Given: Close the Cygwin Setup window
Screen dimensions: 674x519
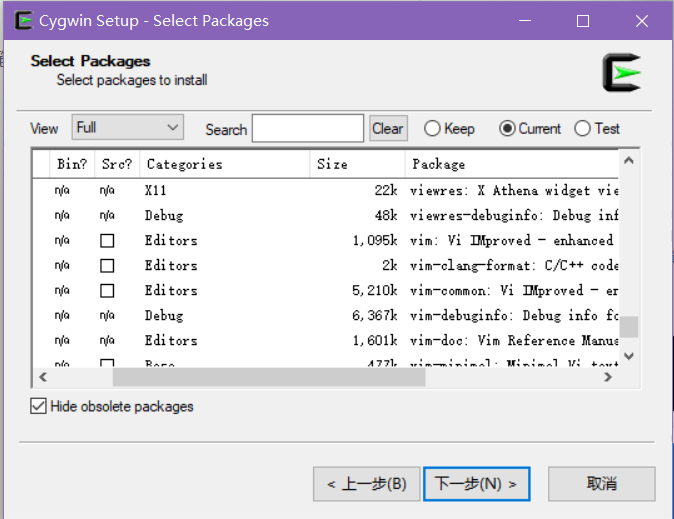Looking at the screenshot, I should [642, 21].
